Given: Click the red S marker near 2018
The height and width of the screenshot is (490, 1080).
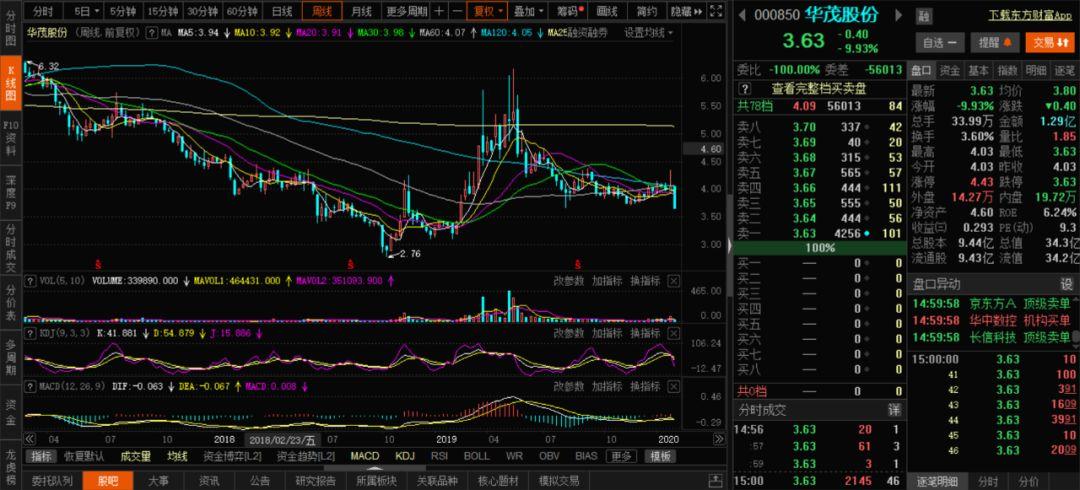Looking at the screenshot, I should 351,263.
